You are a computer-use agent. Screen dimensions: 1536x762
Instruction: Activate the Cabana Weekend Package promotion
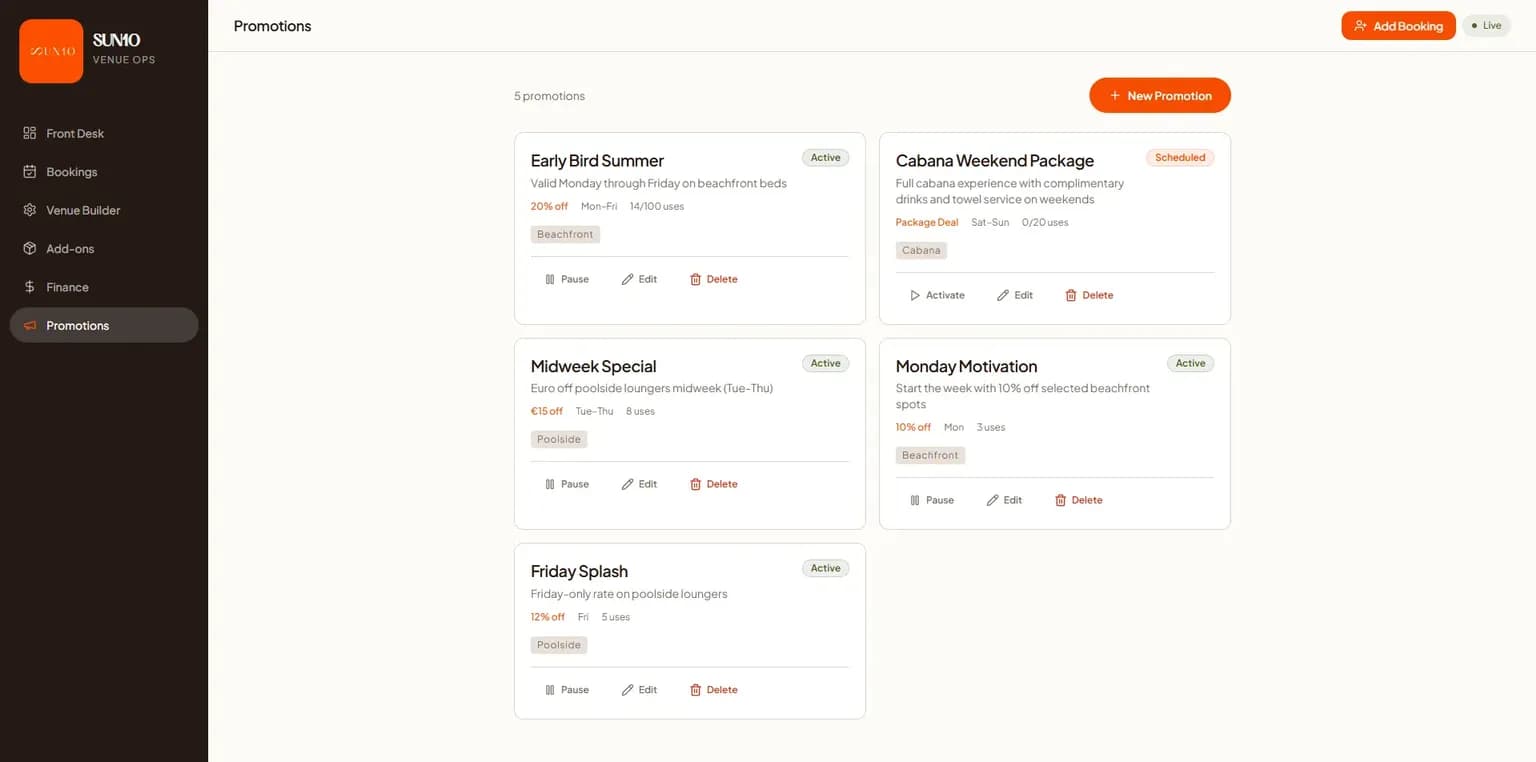coord(936,296)
